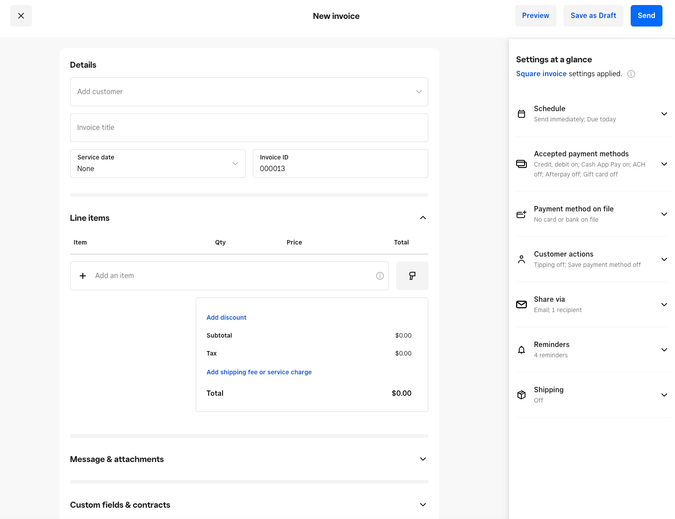Screen dimensions: 675x519
Task: Expand the Message & attachments section
Action: (422, 460)
